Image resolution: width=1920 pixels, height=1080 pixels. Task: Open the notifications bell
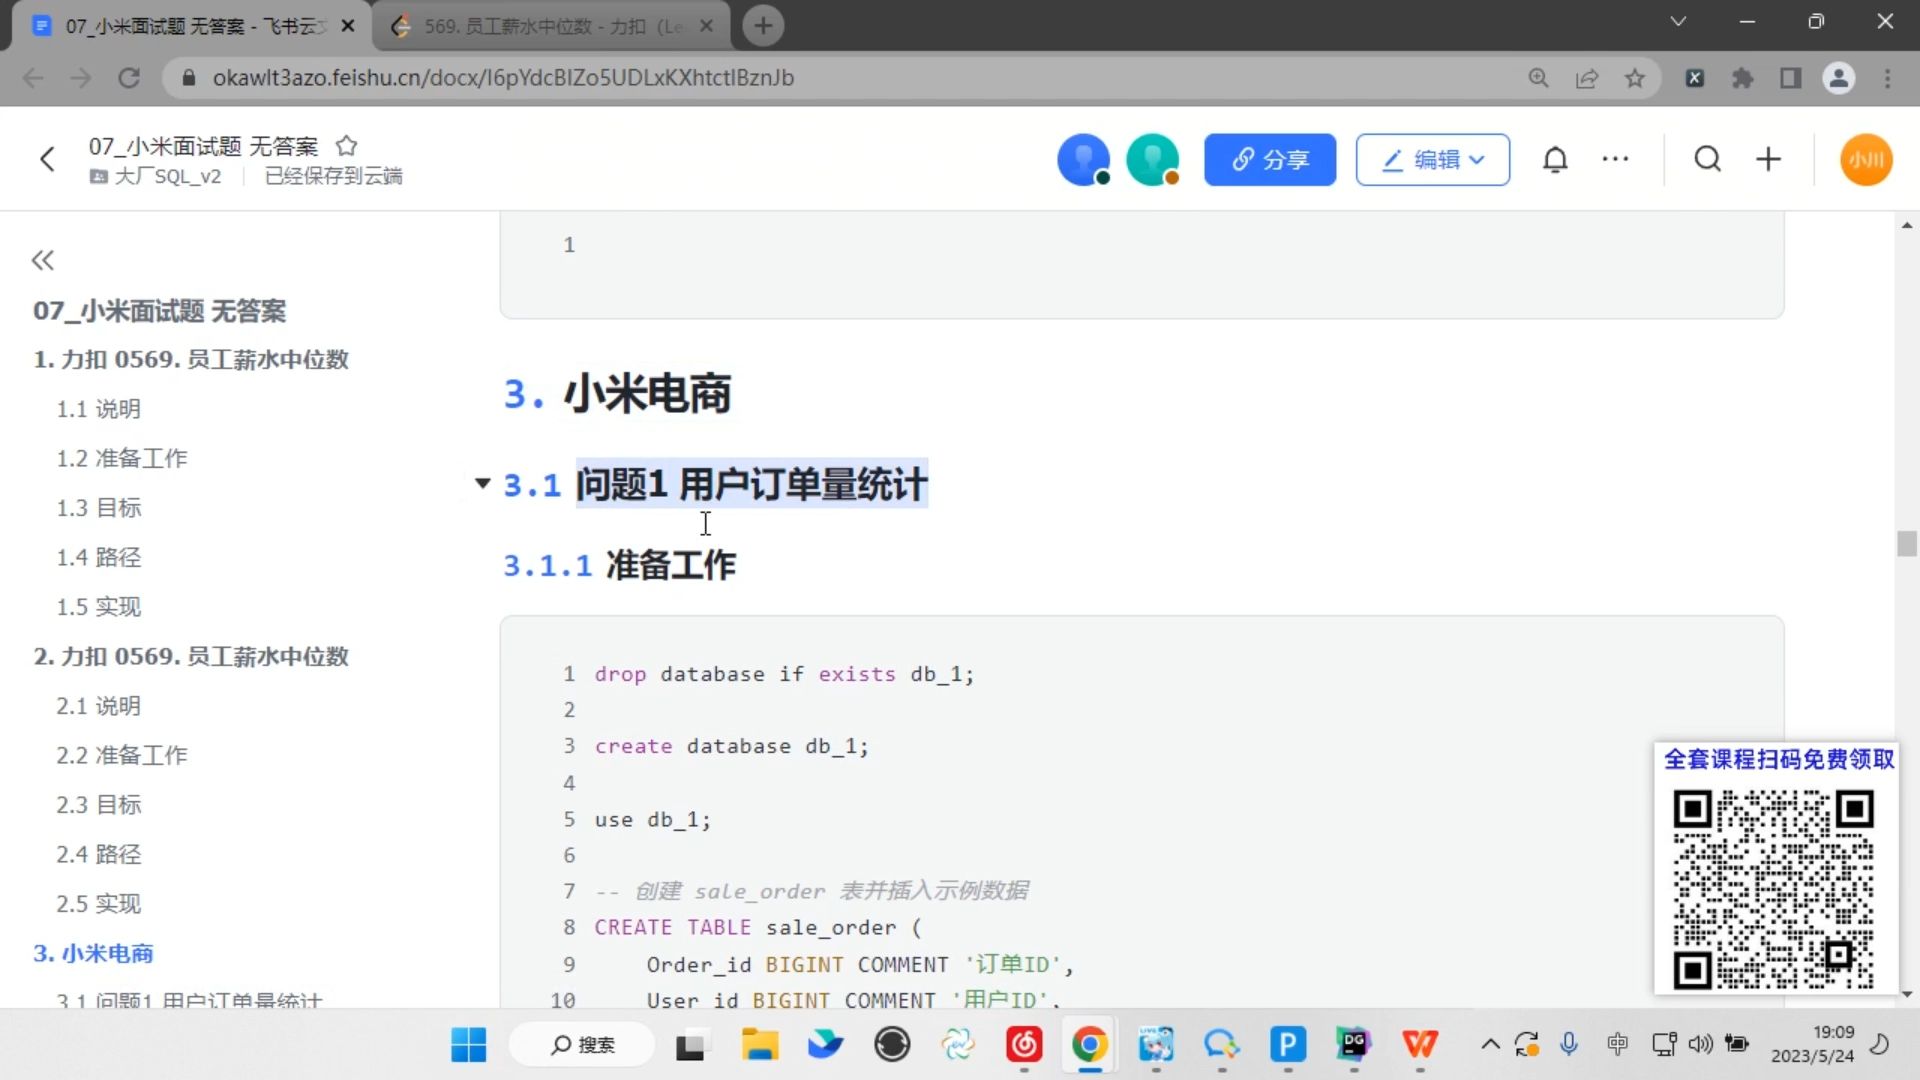tap(1555, 160)
